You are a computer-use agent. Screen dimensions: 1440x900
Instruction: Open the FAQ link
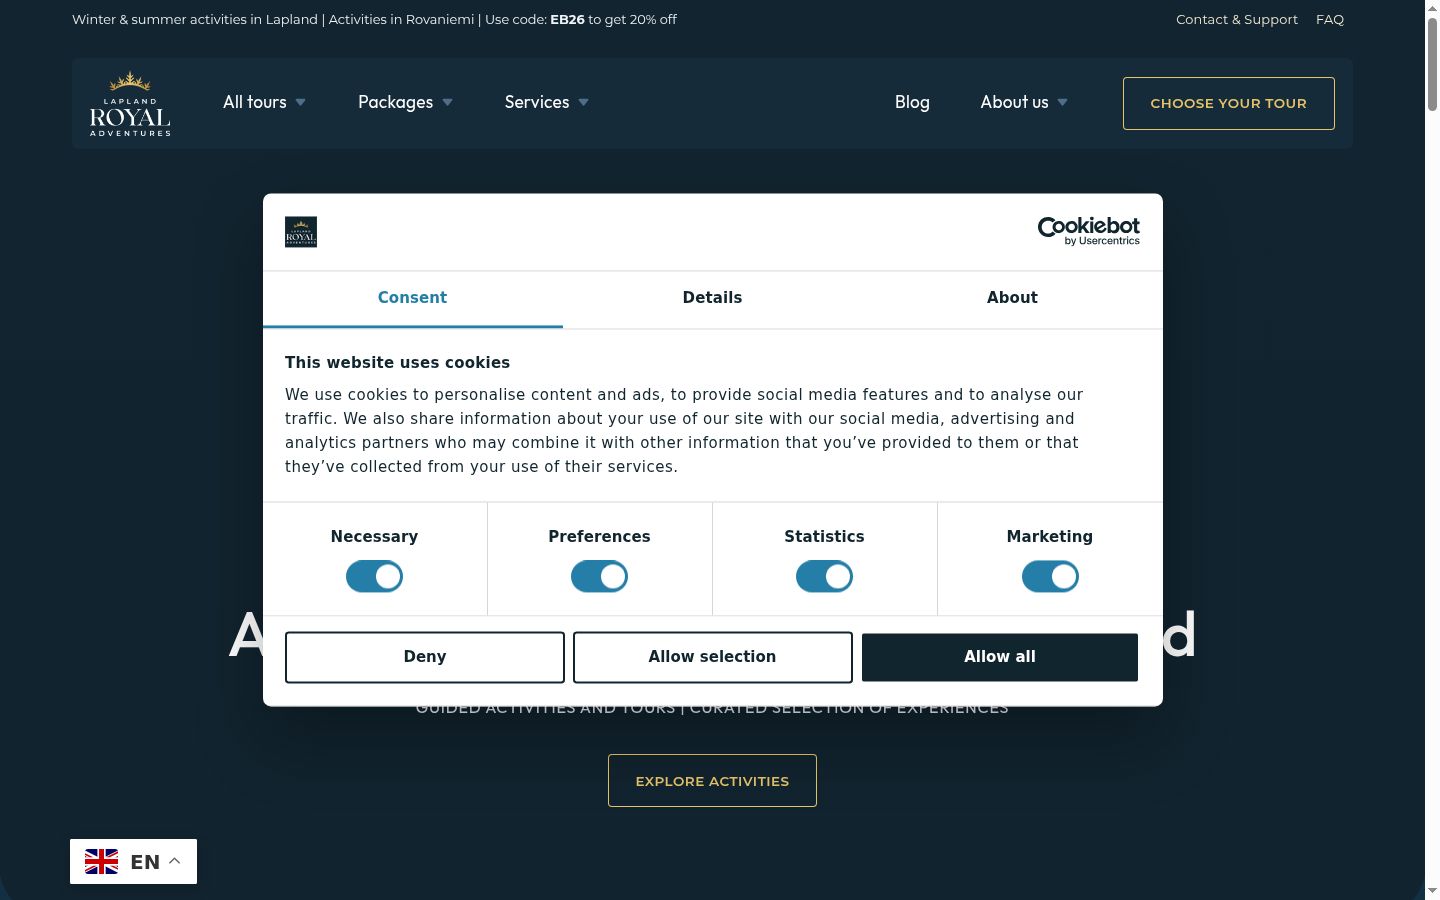1330,19
